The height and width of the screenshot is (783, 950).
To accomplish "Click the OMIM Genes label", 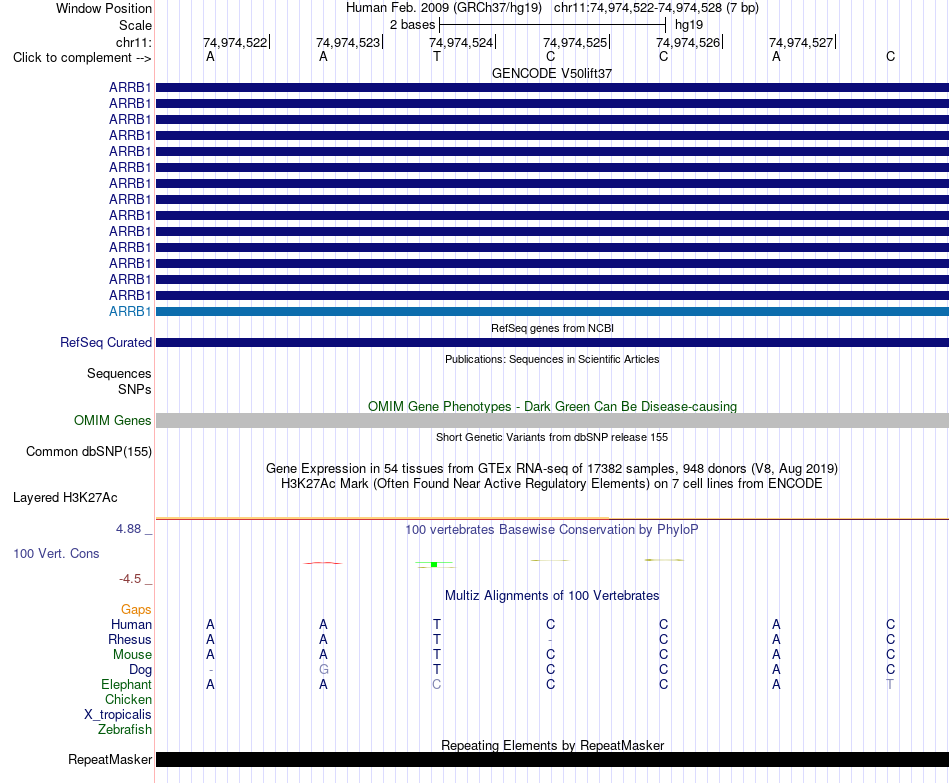I will [x=112, y=421].
